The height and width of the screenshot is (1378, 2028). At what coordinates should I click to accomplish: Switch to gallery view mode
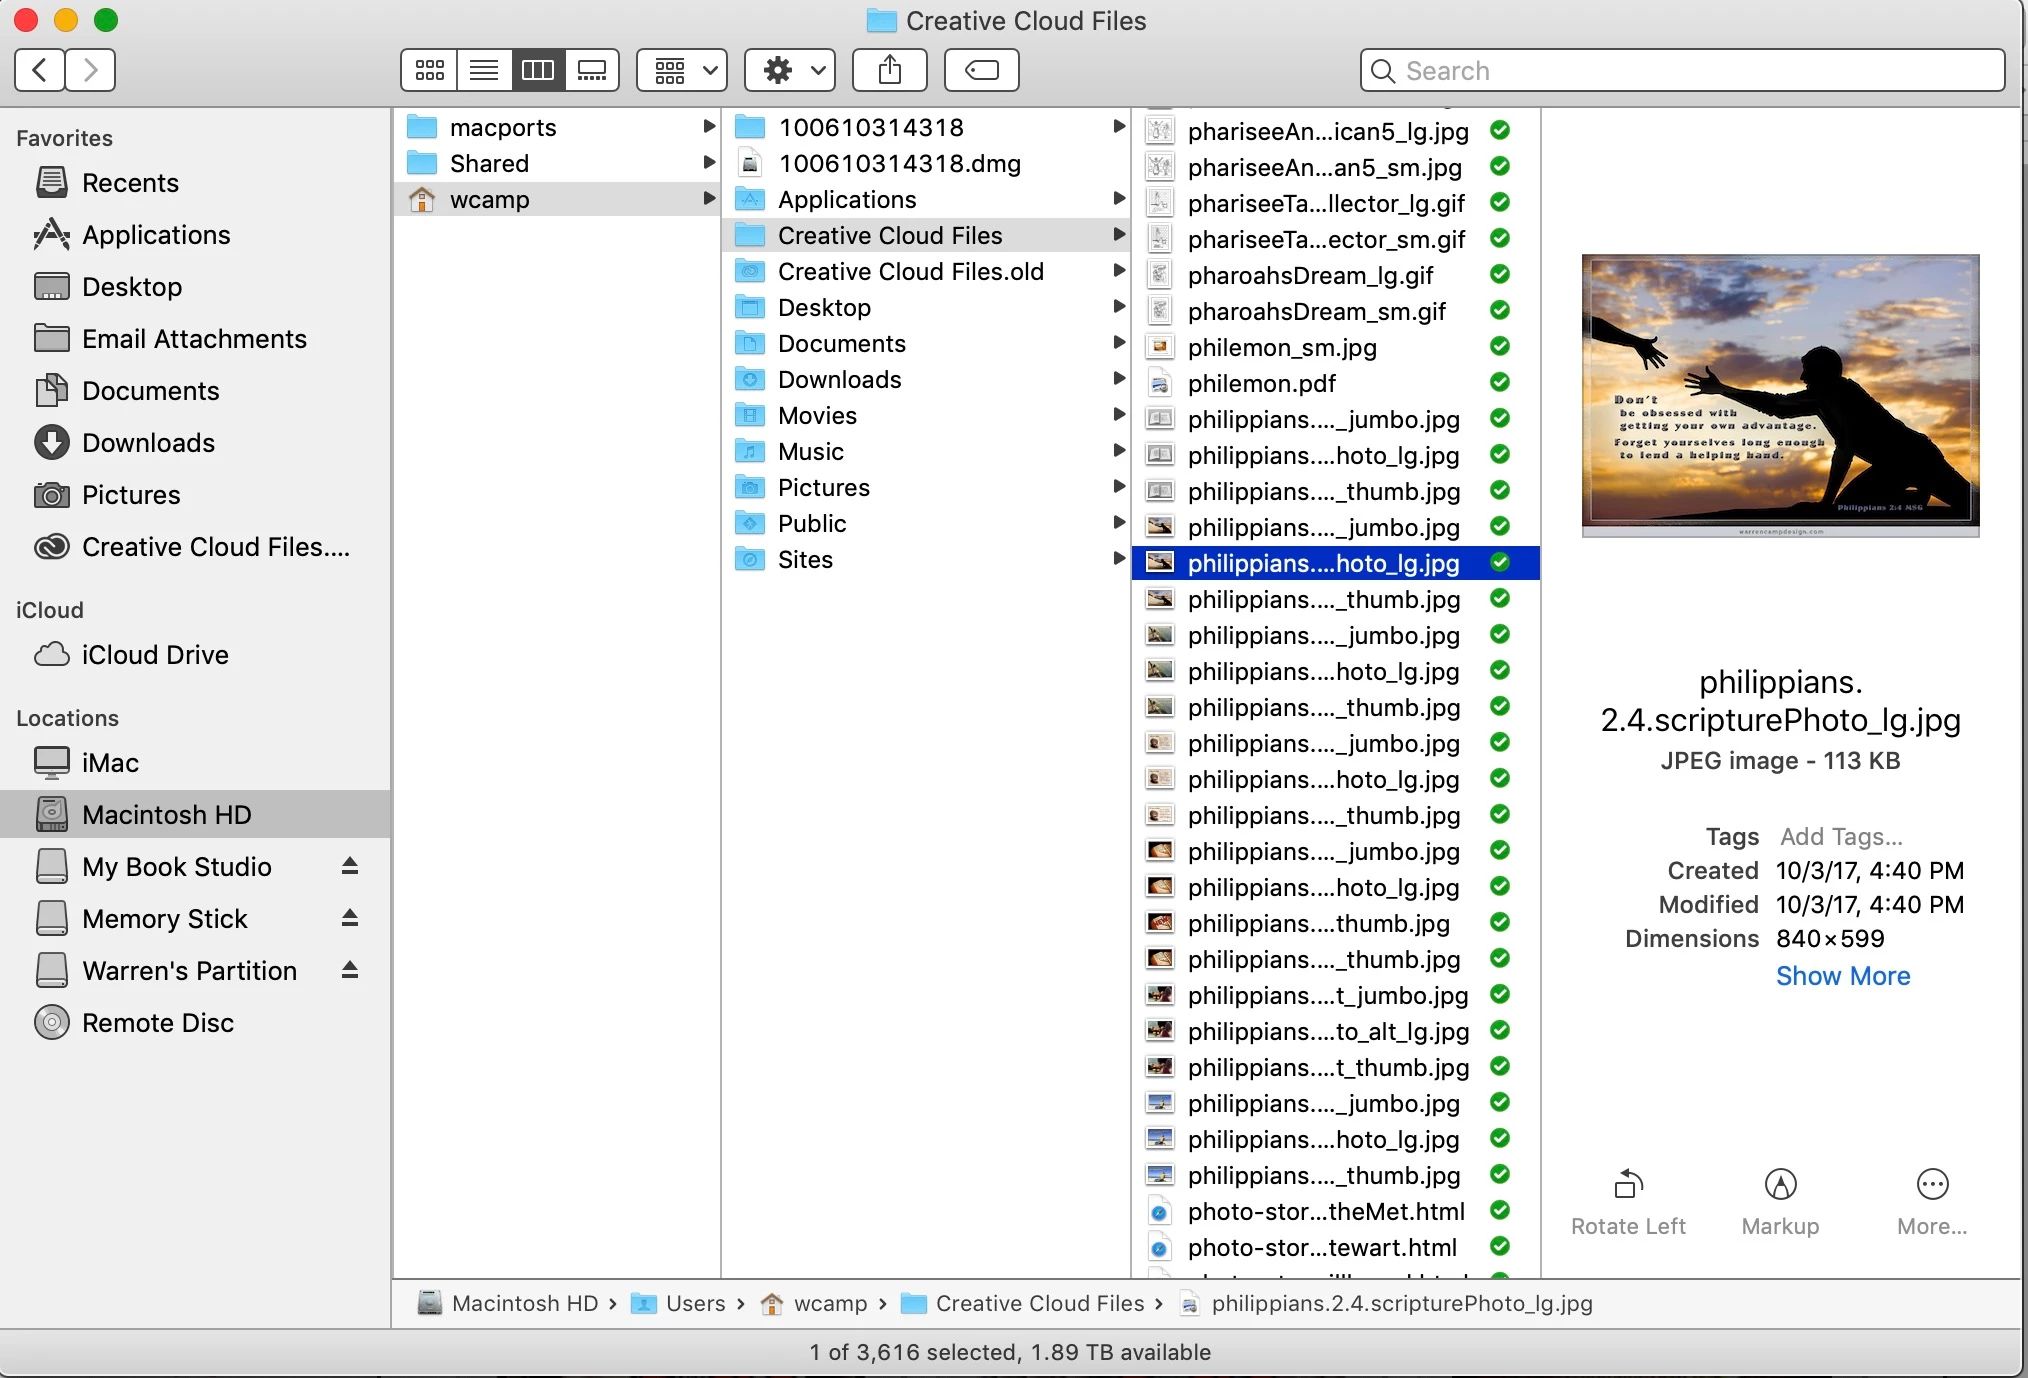tap(592, 70)
